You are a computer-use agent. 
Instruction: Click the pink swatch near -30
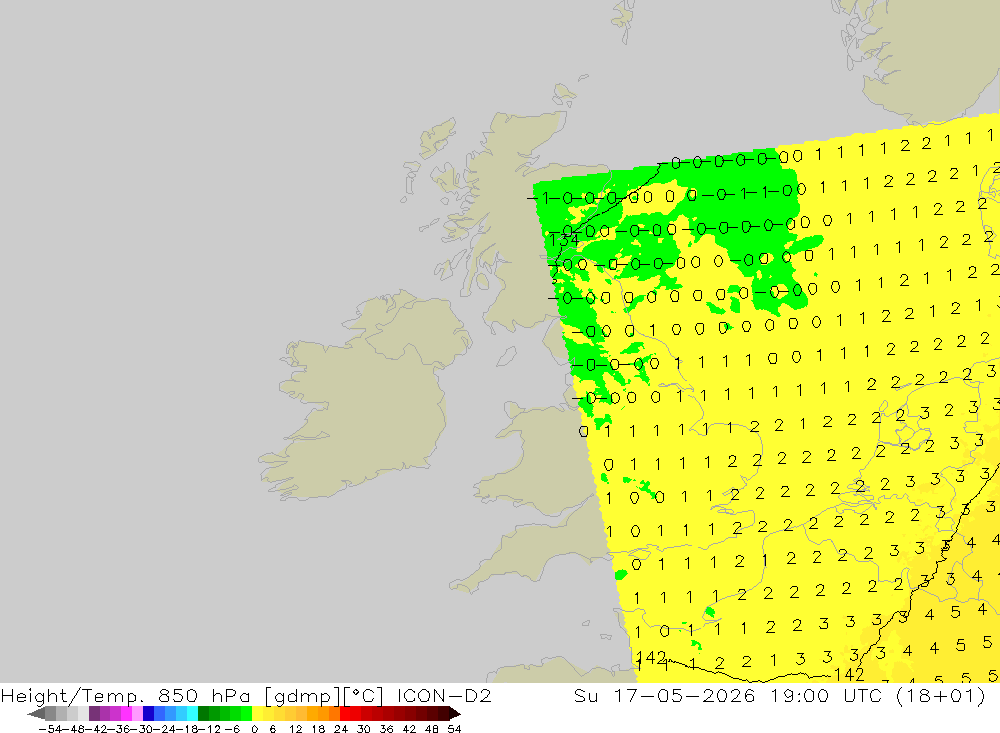pos(138,713)
